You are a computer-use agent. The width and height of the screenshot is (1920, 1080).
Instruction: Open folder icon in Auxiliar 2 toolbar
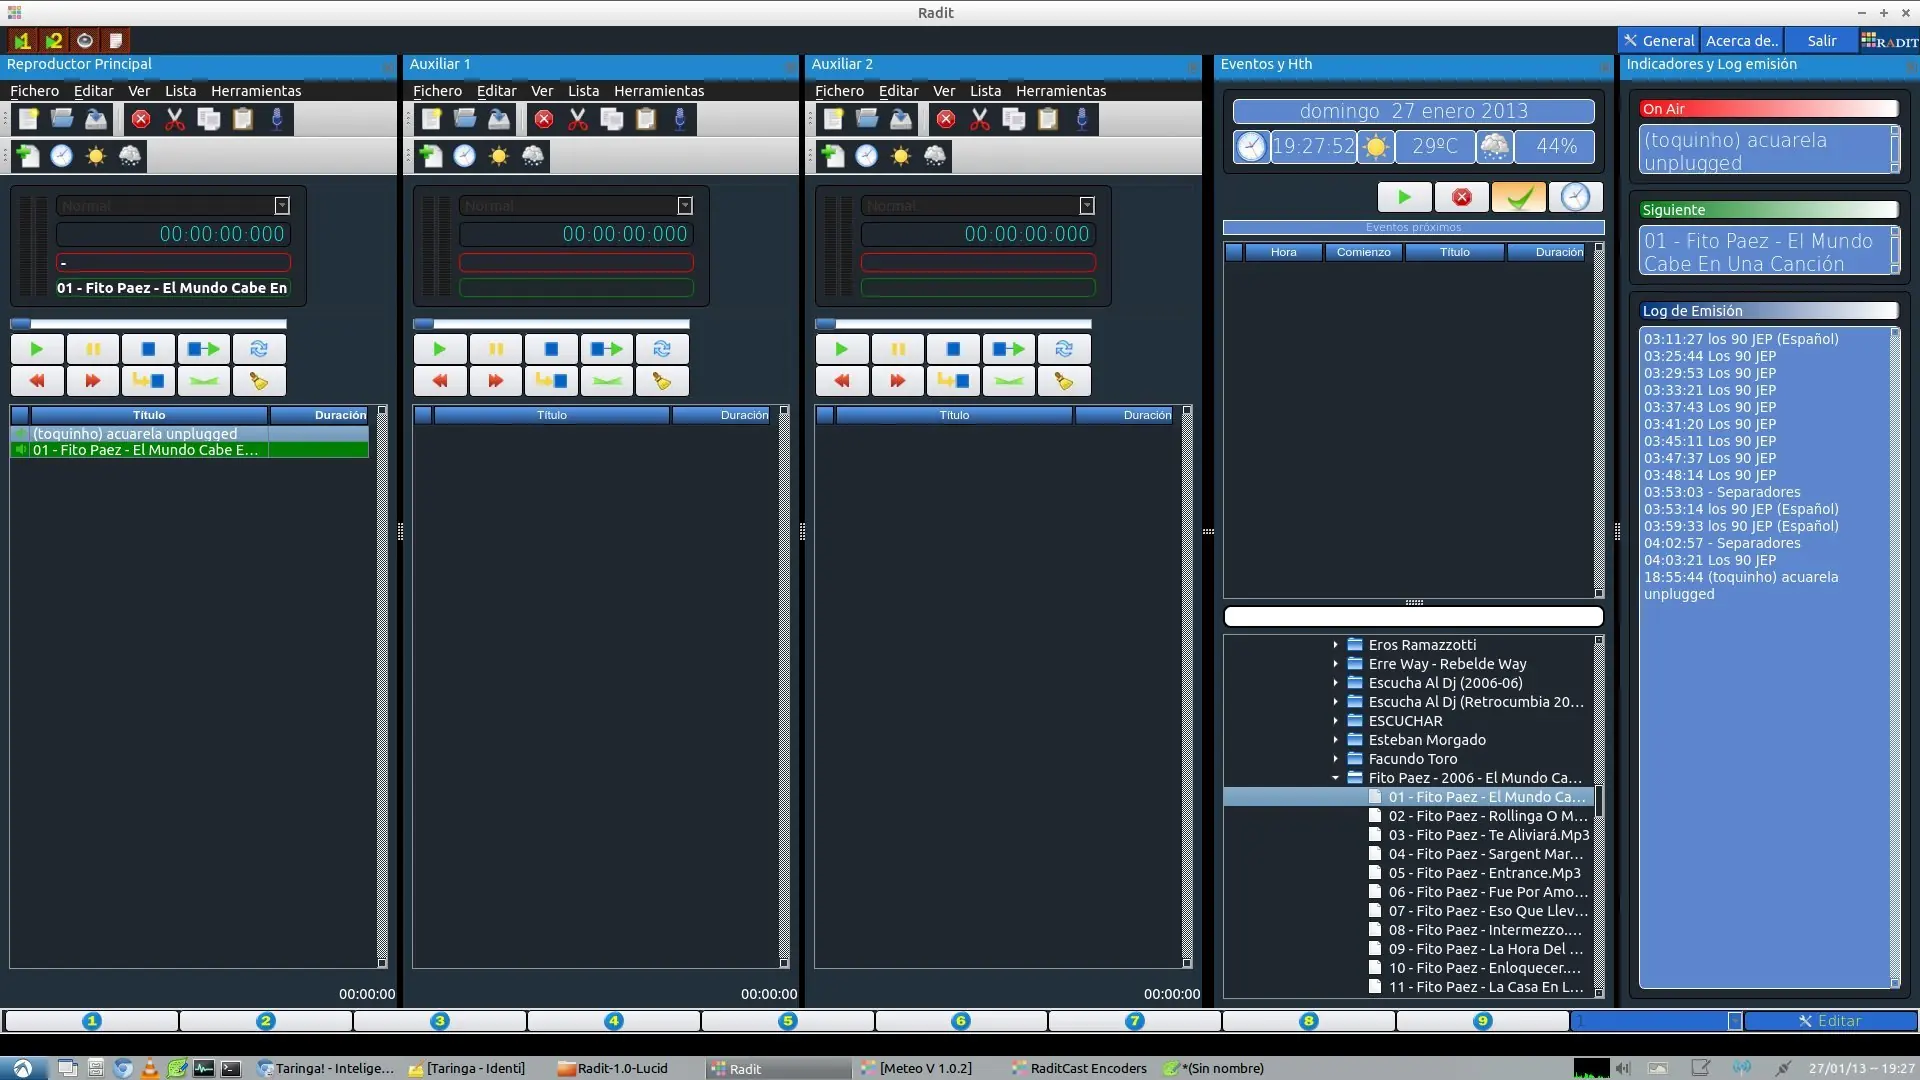pyautogui.click(x=867, y=119)
